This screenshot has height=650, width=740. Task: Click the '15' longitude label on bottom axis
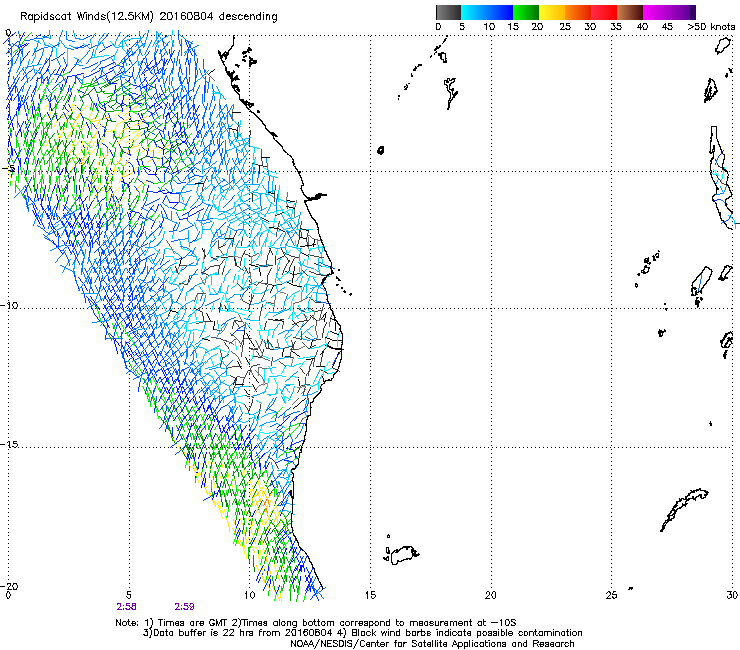pyautogui.click(x=370, y=595)
